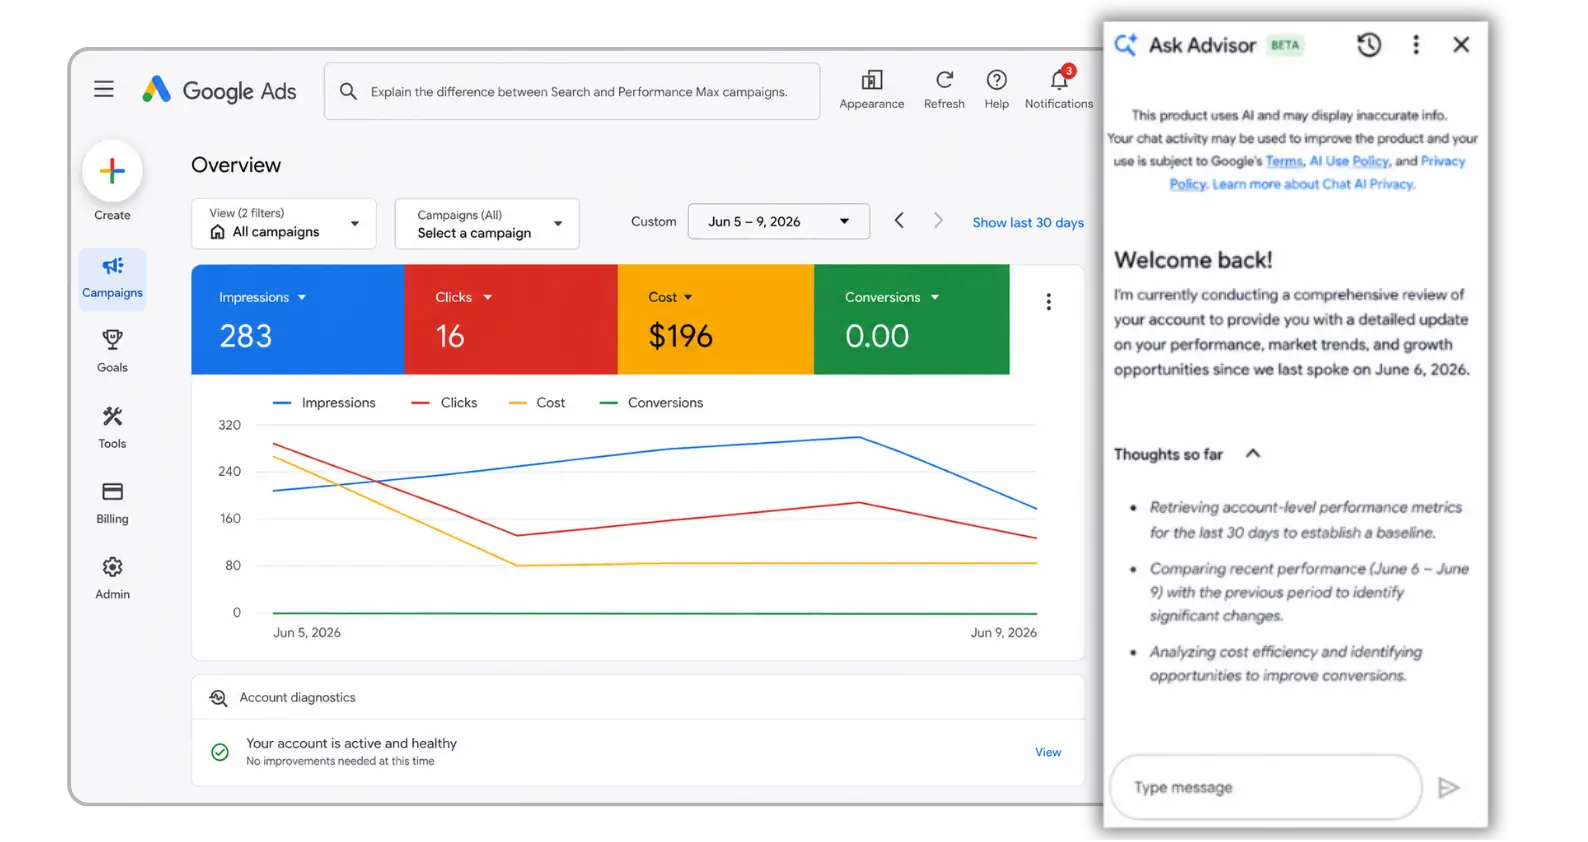Click Show last 30 days link
This screenshot has width=1588, height=842.
tap(1028, 223)
